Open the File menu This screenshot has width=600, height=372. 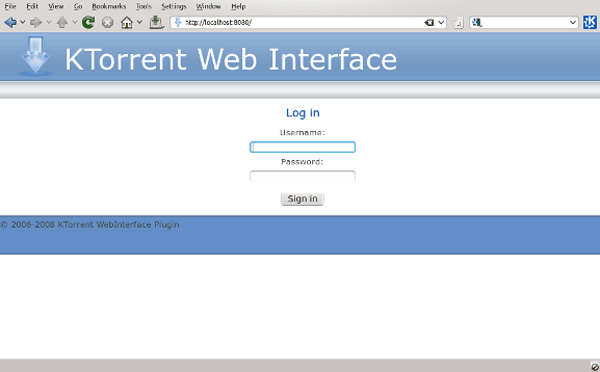click(x=10, y=7)
